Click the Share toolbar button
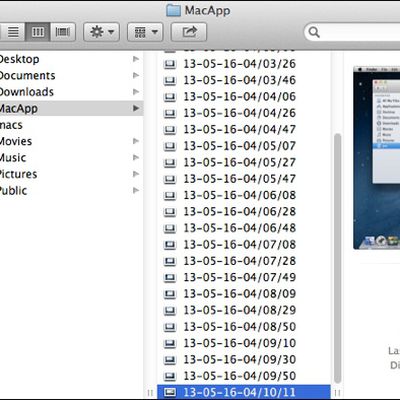 (189, 32)
